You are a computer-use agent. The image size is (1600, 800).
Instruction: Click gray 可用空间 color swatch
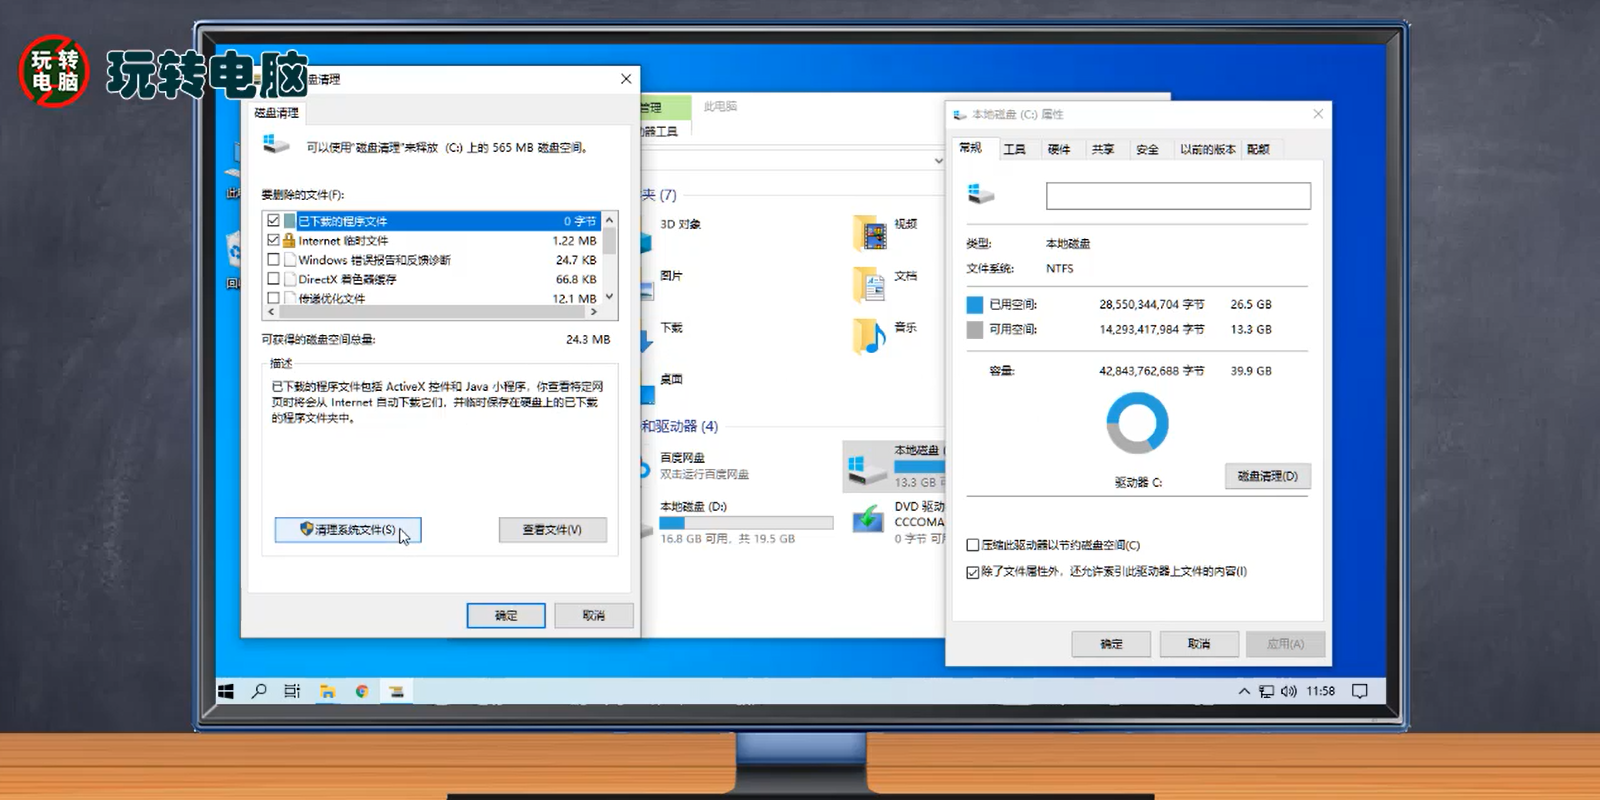975,330
